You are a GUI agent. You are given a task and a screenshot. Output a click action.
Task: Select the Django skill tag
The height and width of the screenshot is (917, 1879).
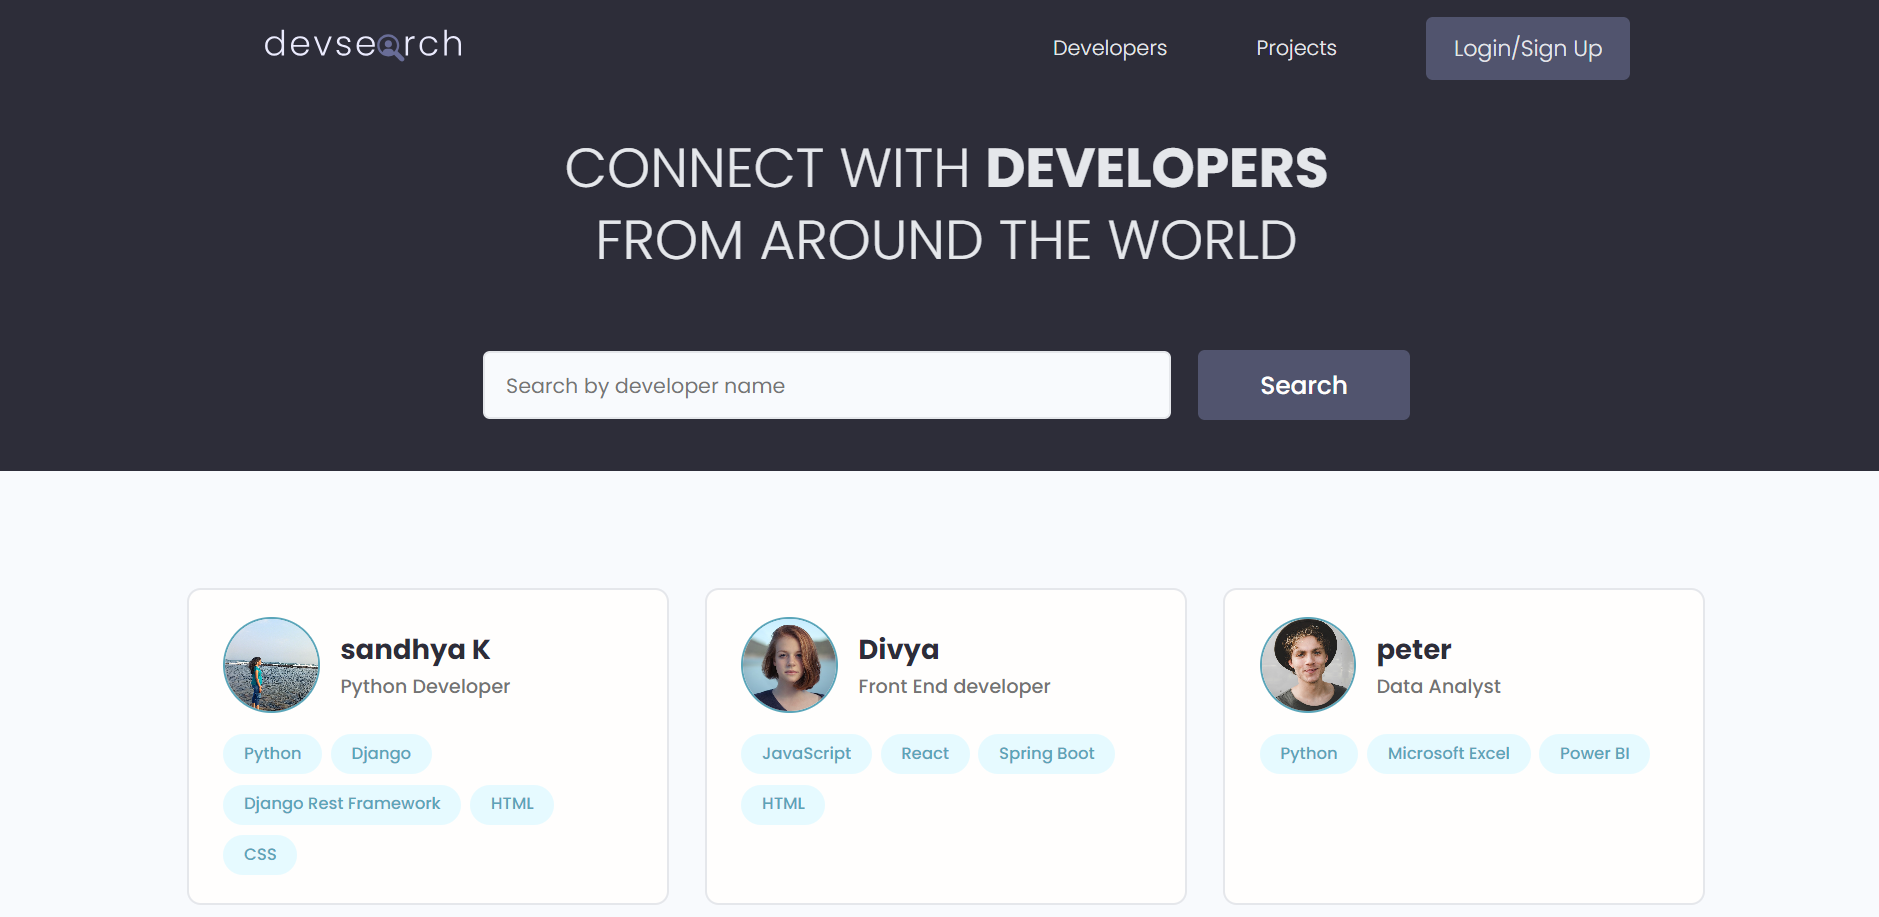pyautogui.click(x=381, y=753)
